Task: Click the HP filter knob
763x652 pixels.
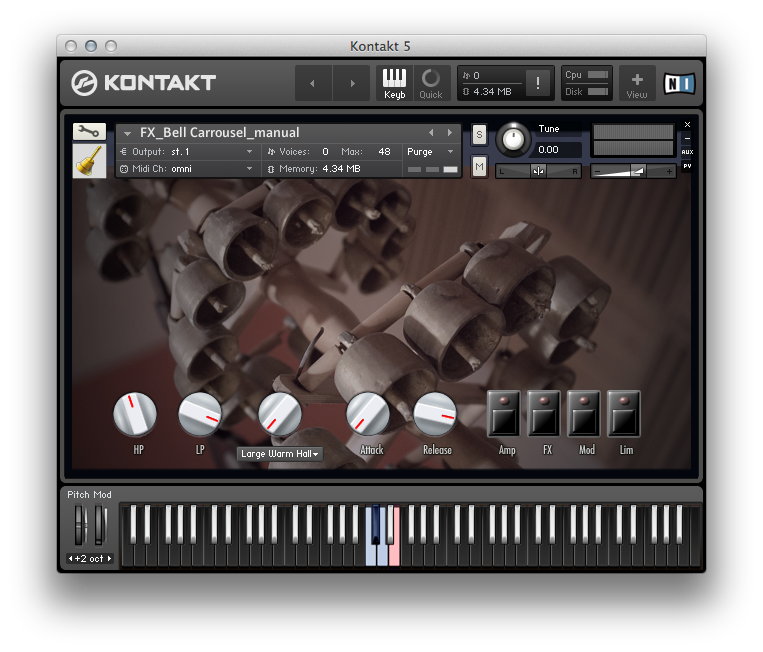Action: click(135, 414)
